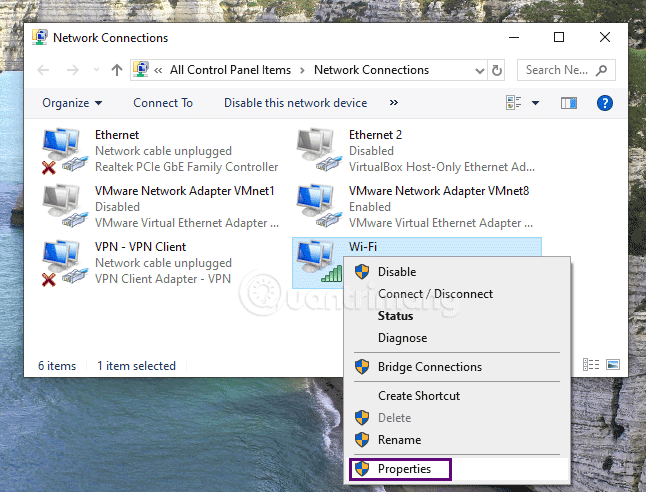Select the VMware VMnet8 adapter icon
Screen dimensions: 646x492
coord(319,206)
